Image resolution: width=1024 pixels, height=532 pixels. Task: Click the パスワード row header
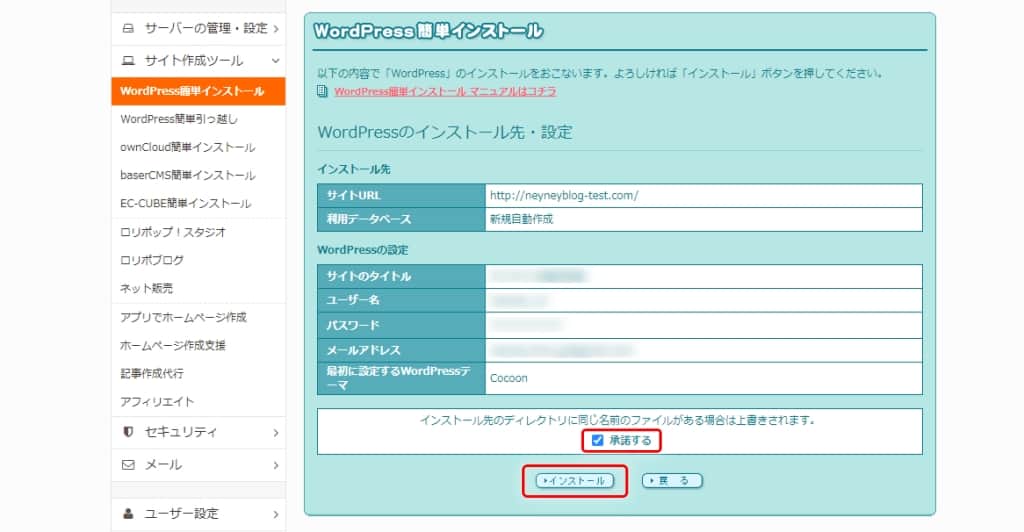coord(401,325)
